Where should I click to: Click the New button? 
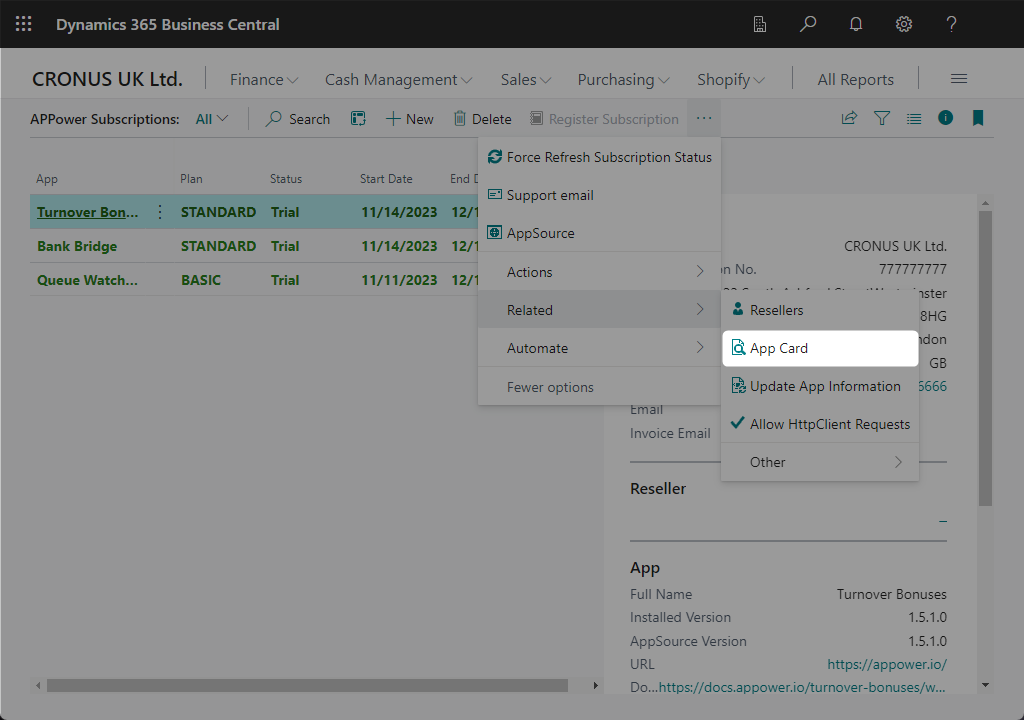pyautogui.click(x=409, y=119)
